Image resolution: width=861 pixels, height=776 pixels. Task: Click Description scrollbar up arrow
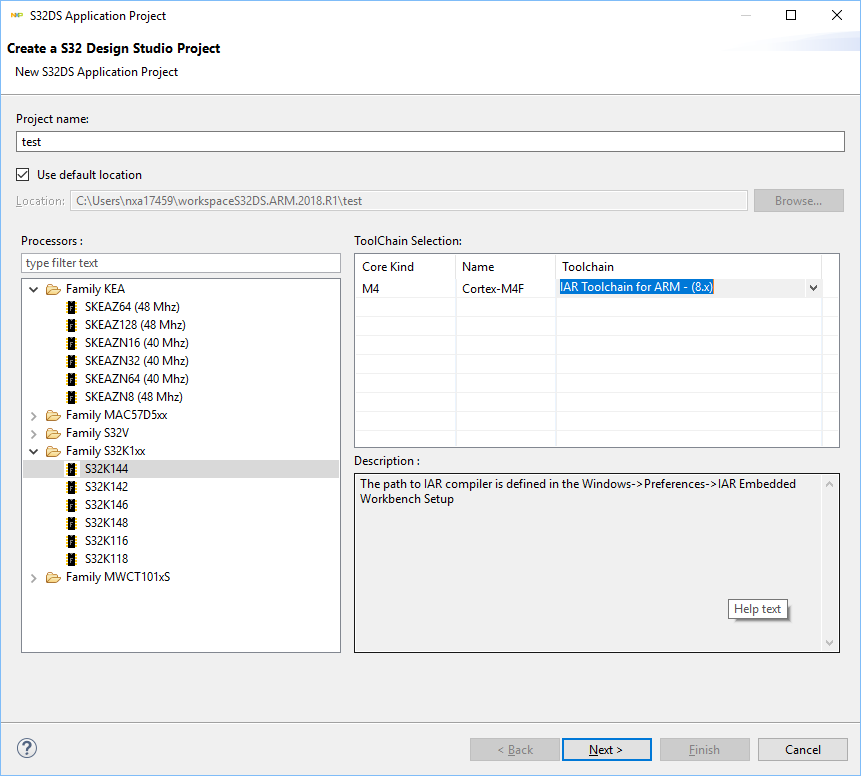click(829, 484)
